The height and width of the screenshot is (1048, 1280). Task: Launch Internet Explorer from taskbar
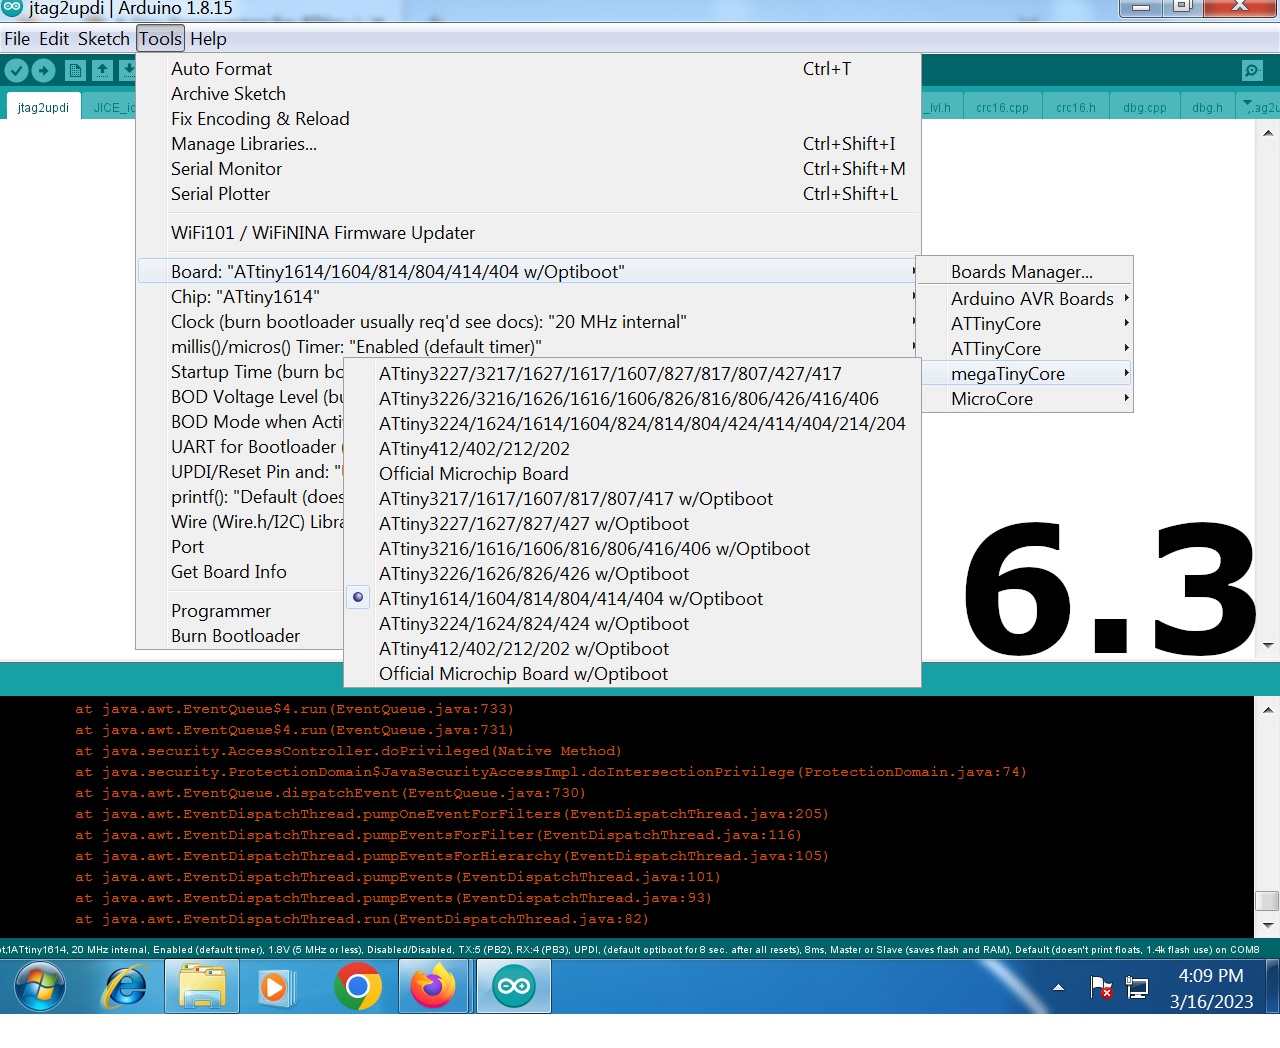tap(126, 988)
